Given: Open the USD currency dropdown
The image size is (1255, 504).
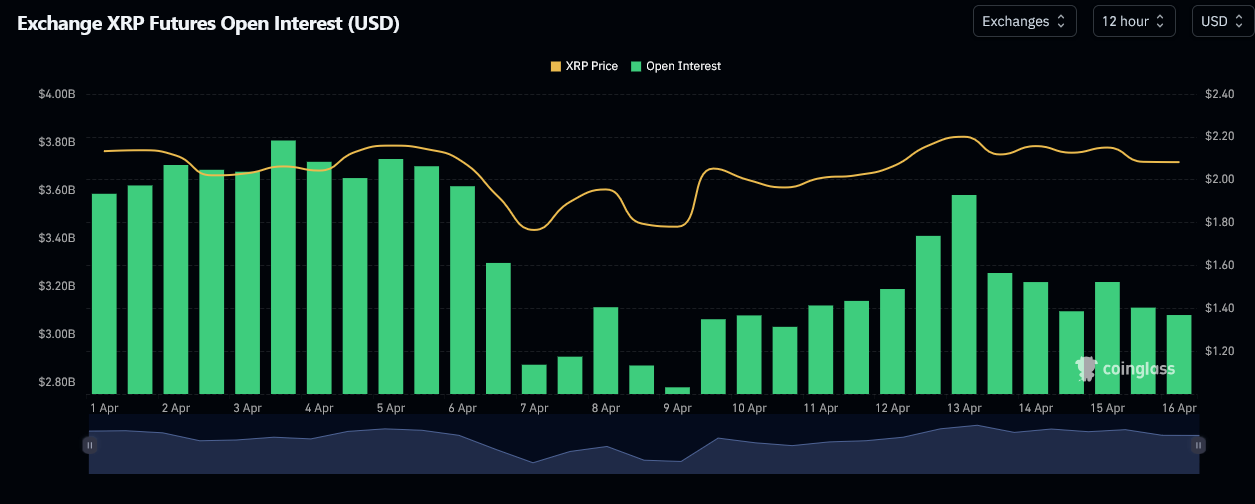Looking at the screenshot, I should tap(1222, 21).
